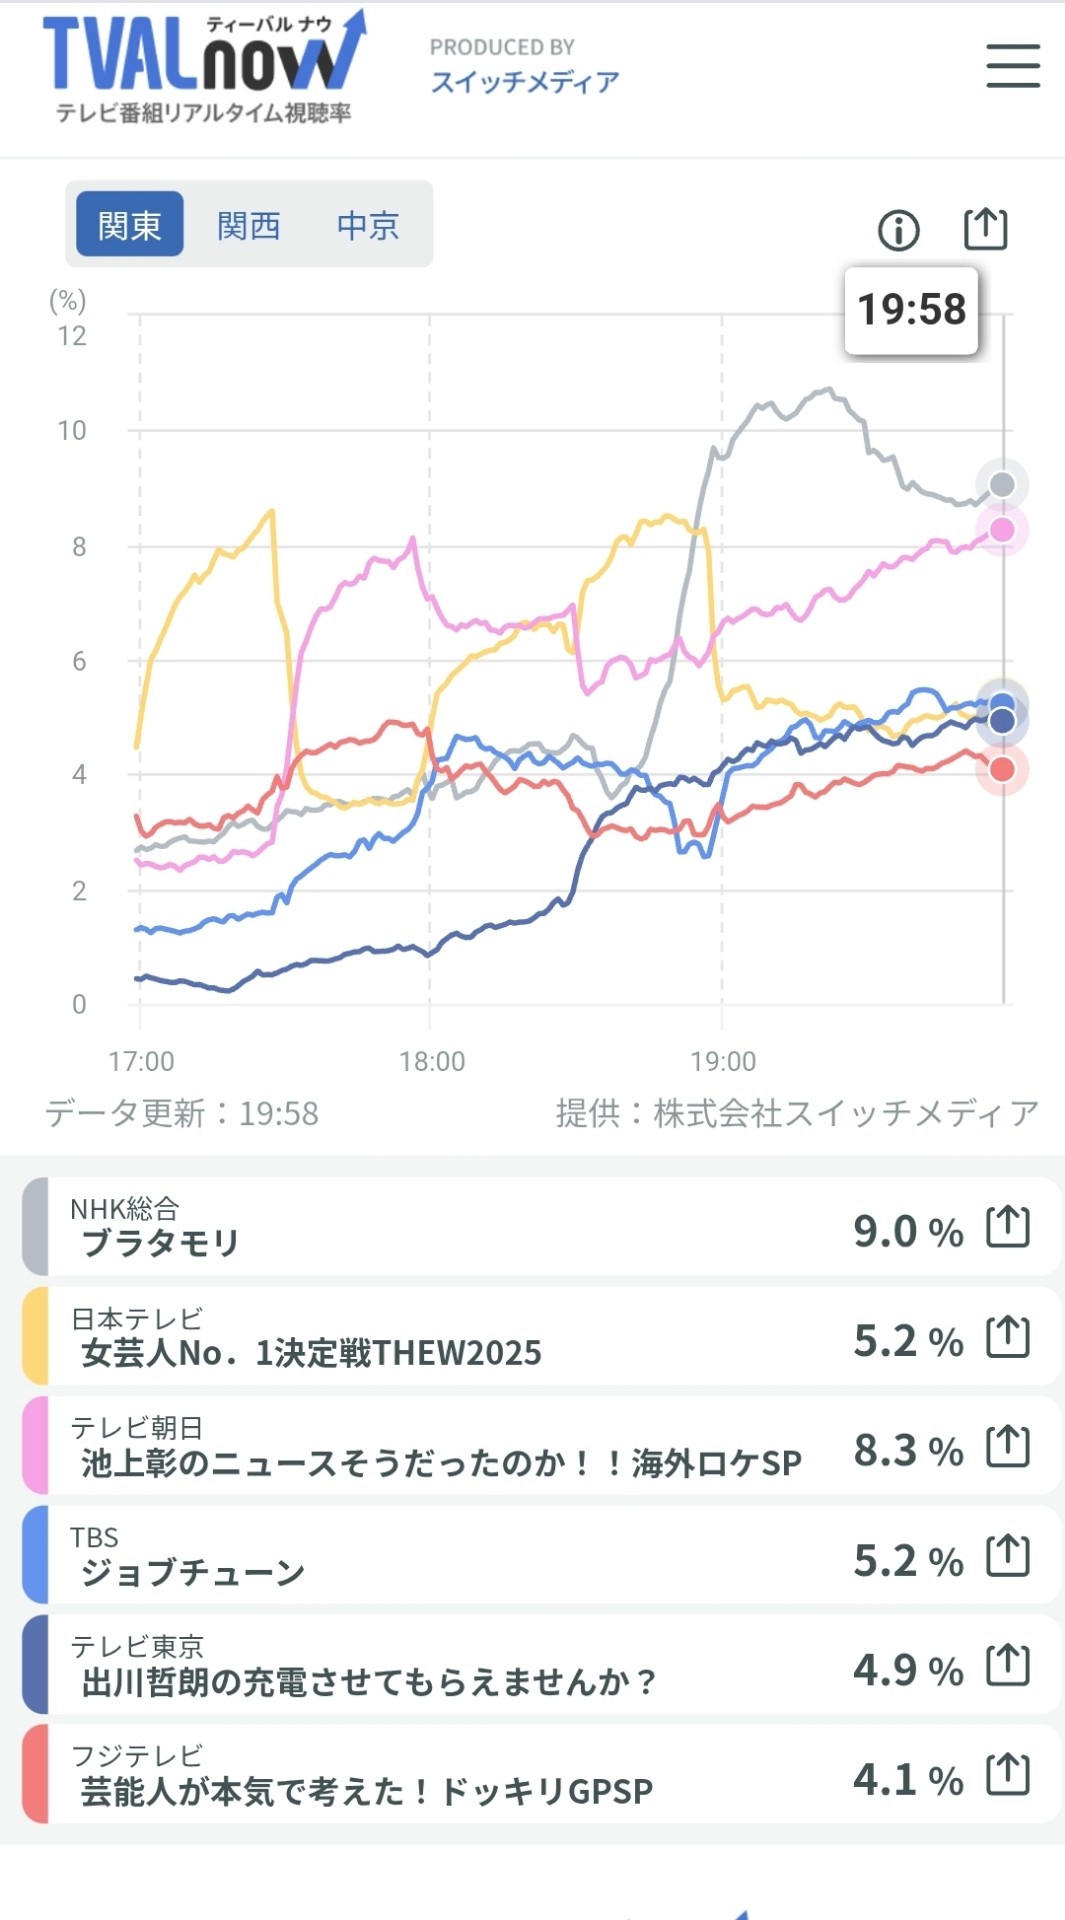Select the 女芸人No.1決定戦THEW2025 program row
The image size is (1065, 1920).
(450, 1337)
